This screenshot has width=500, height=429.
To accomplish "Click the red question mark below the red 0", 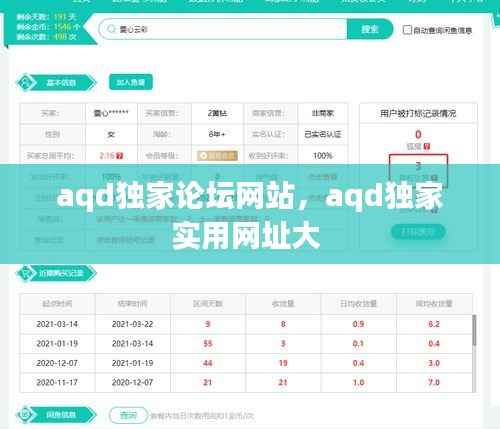I will [x=427, y=146].
